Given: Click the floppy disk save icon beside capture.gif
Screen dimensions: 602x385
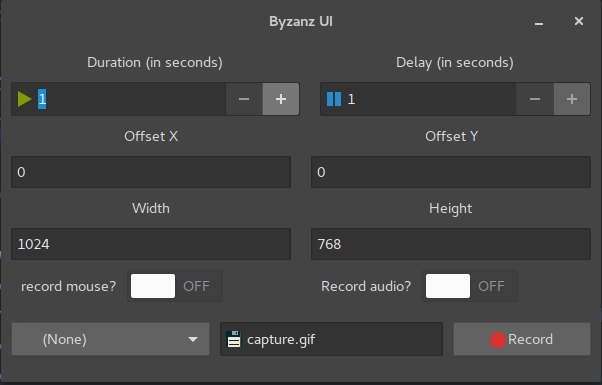Looking at the screenshot, I should tap(234, 339).
